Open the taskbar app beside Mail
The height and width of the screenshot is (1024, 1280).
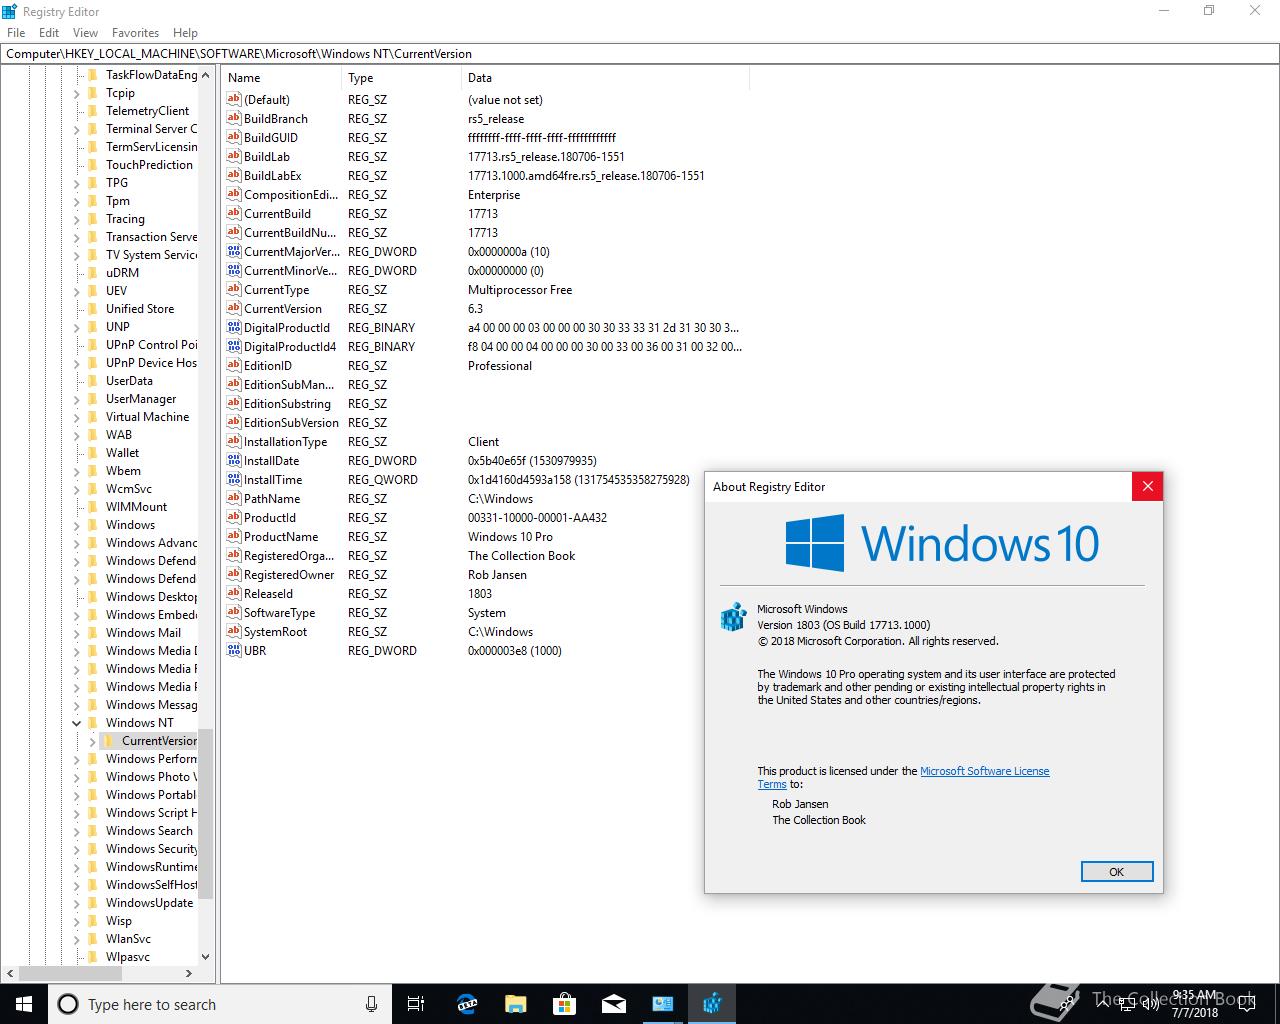pyautogui.click(x=662, y=1004)
